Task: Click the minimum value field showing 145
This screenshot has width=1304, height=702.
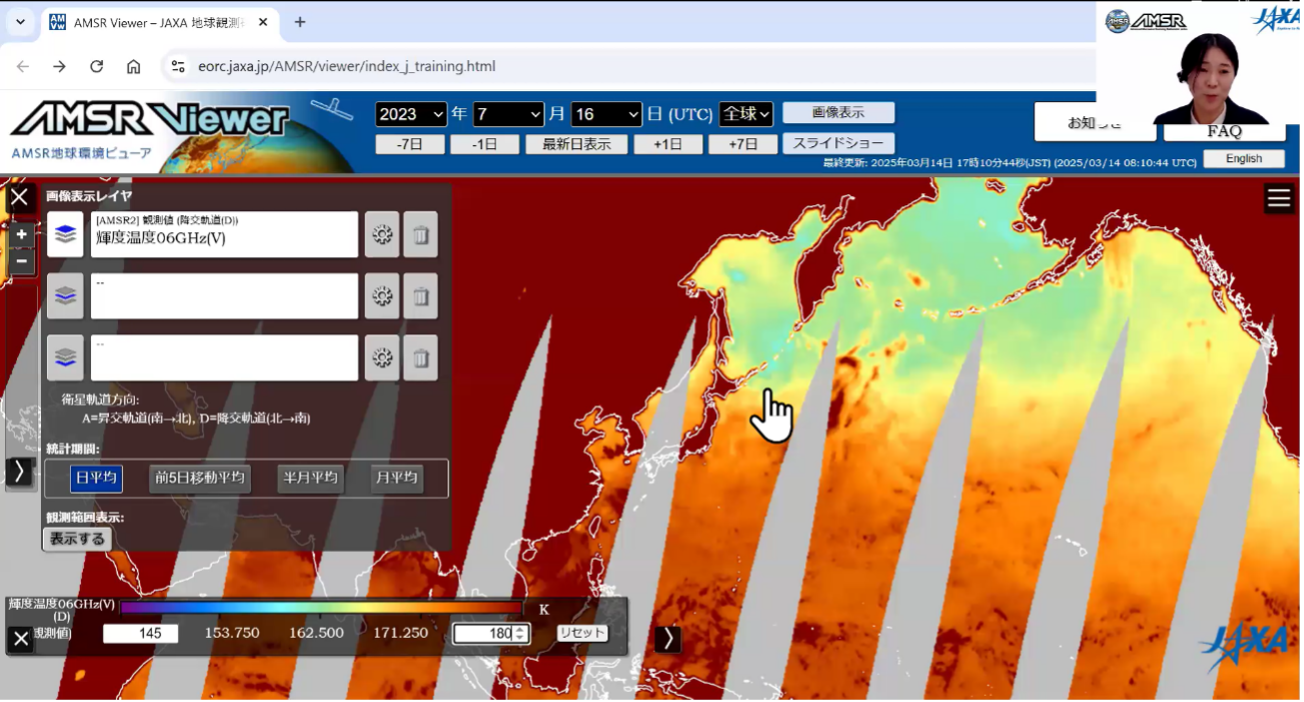Action: click(x=140, y=633)
